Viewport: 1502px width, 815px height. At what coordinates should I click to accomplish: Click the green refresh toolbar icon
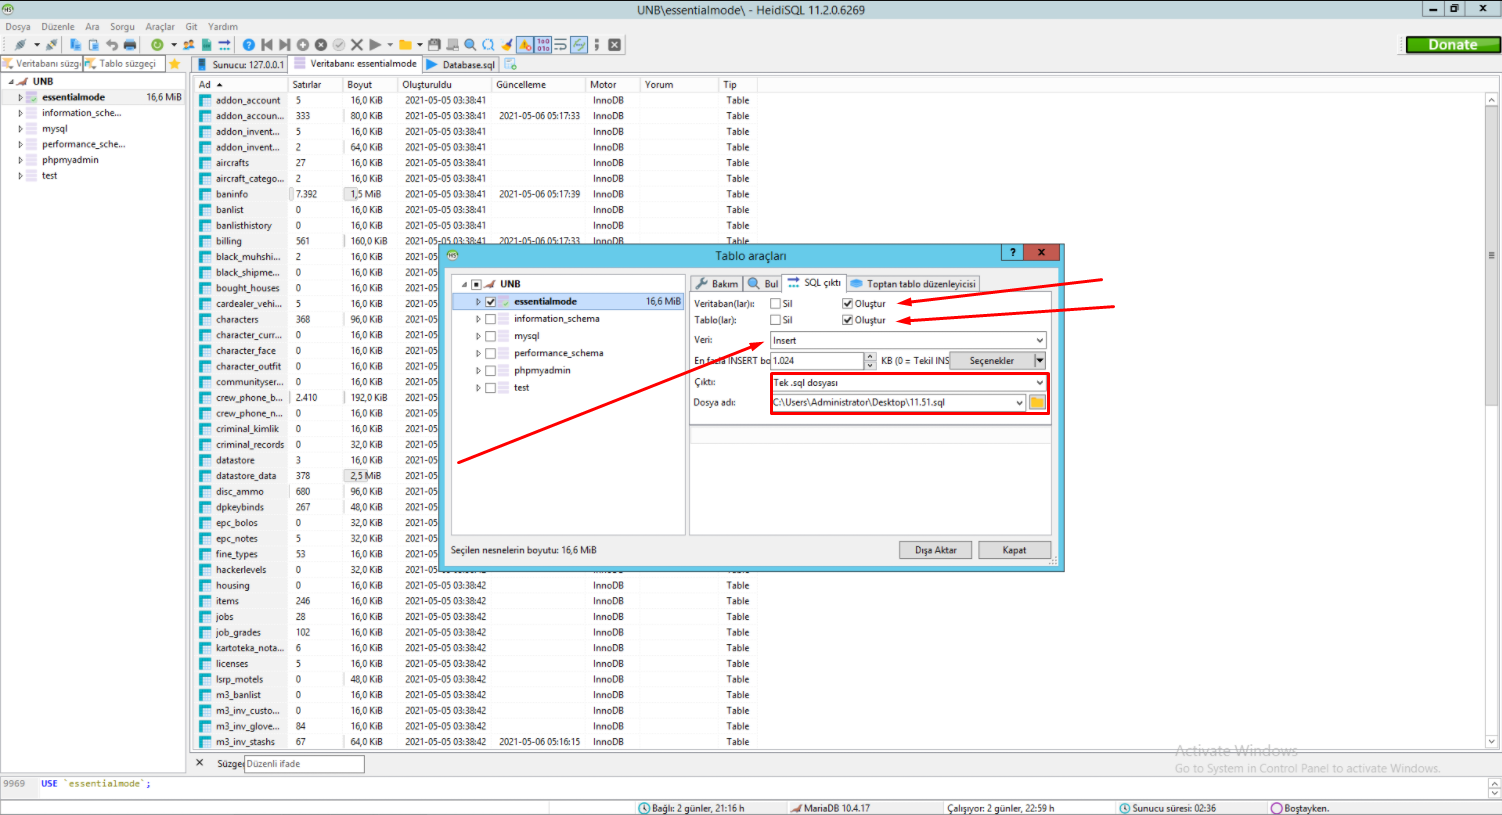pos(157,45)
